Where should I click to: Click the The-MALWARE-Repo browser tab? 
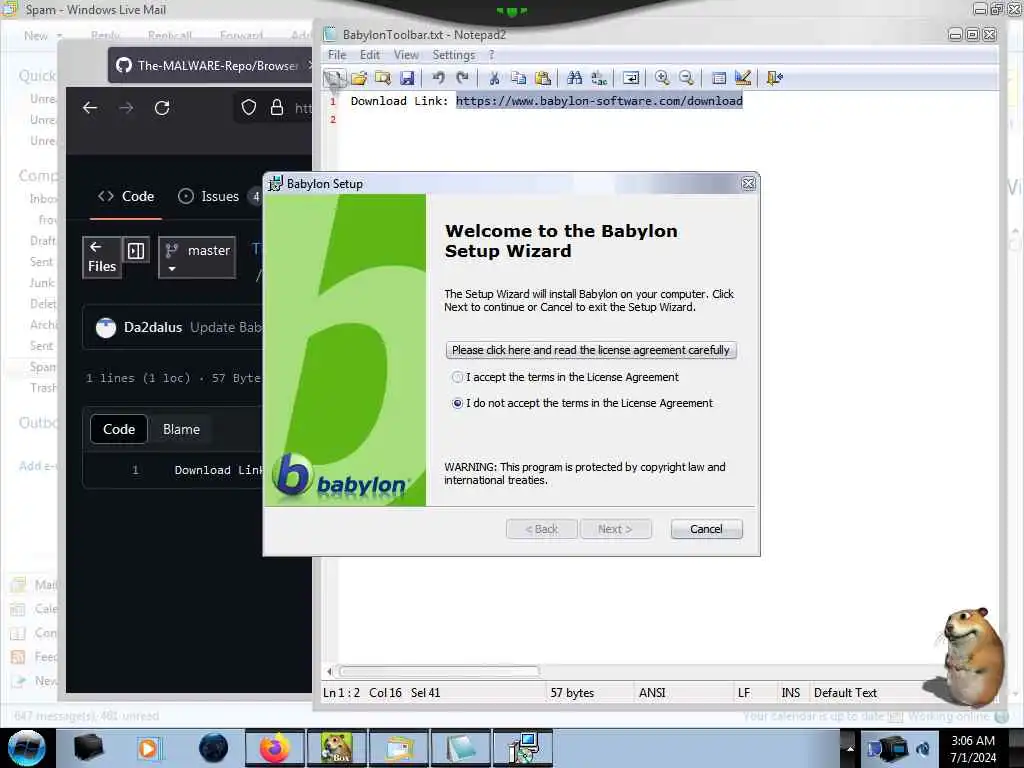click(x=210, y=65)
